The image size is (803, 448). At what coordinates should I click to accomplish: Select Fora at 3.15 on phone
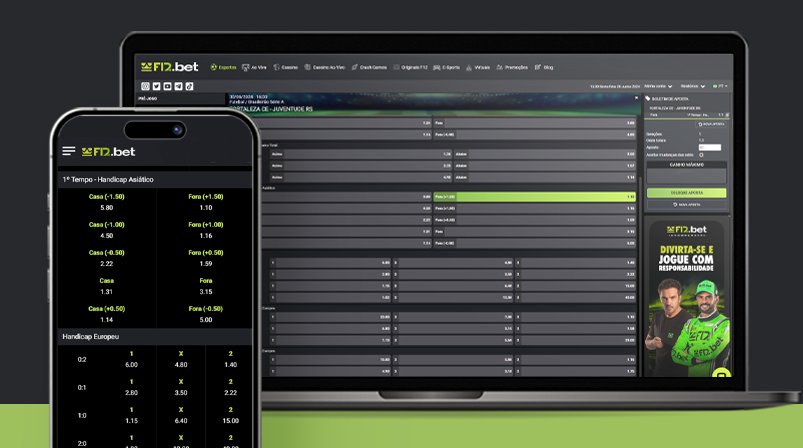[205, 286]
